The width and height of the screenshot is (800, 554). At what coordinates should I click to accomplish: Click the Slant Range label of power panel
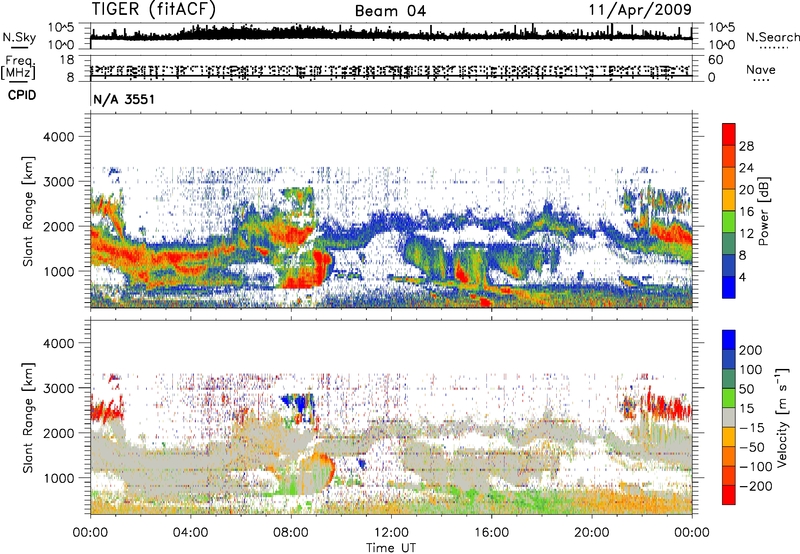pos(28,211)
